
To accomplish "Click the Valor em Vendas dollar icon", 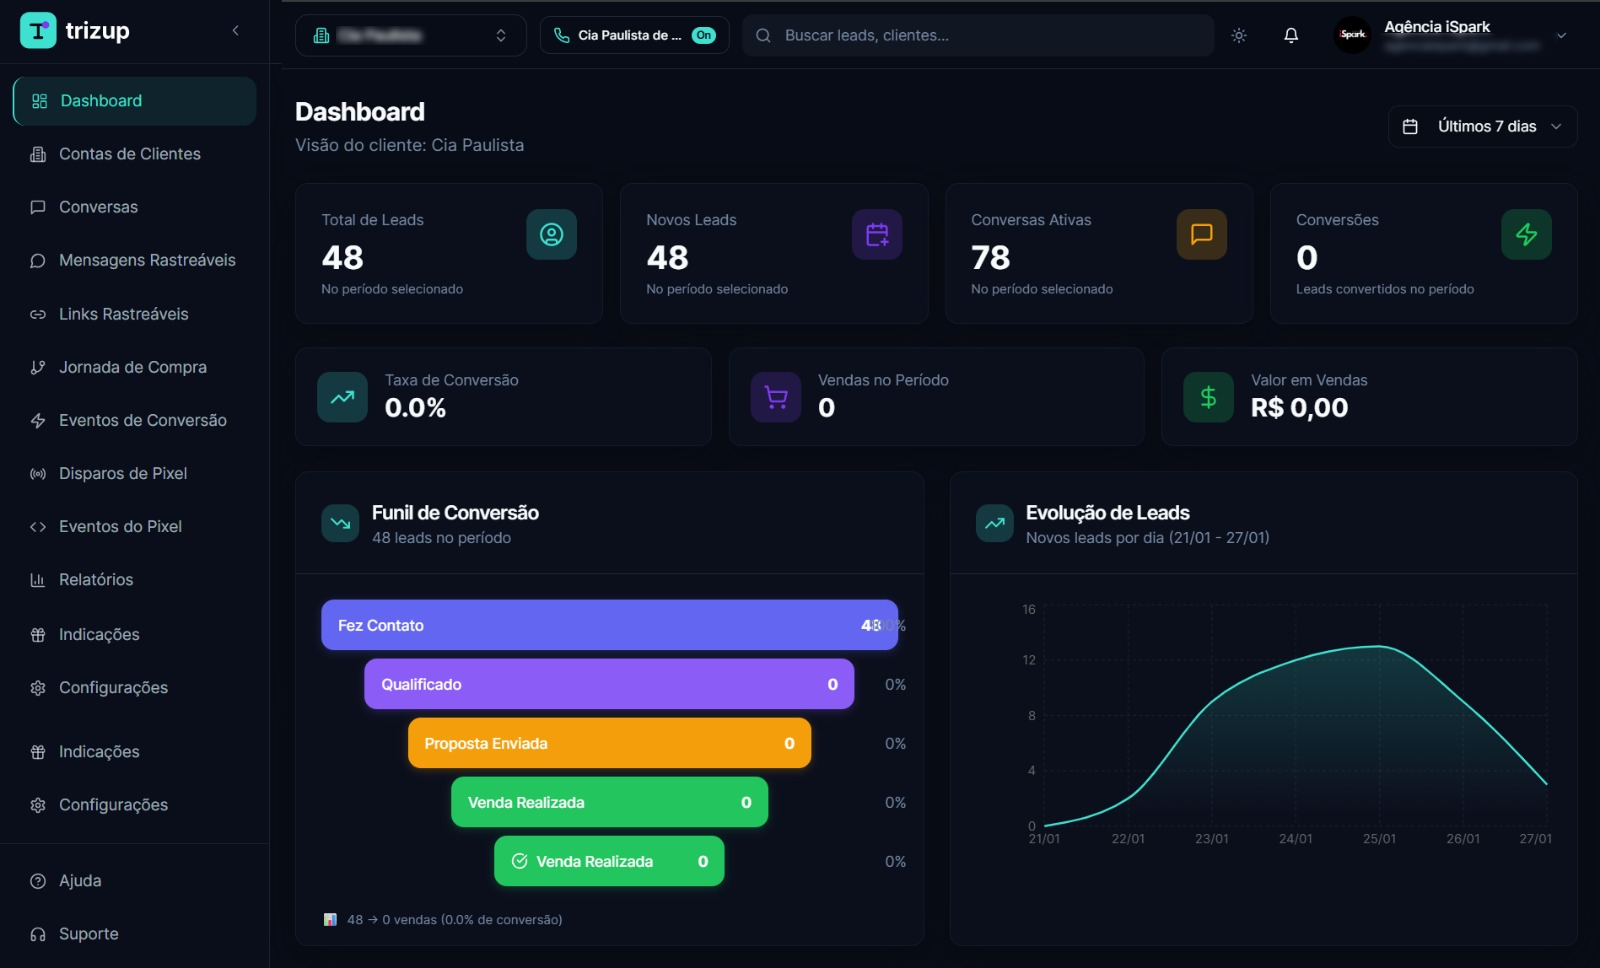I will [x=1208, y=397].
